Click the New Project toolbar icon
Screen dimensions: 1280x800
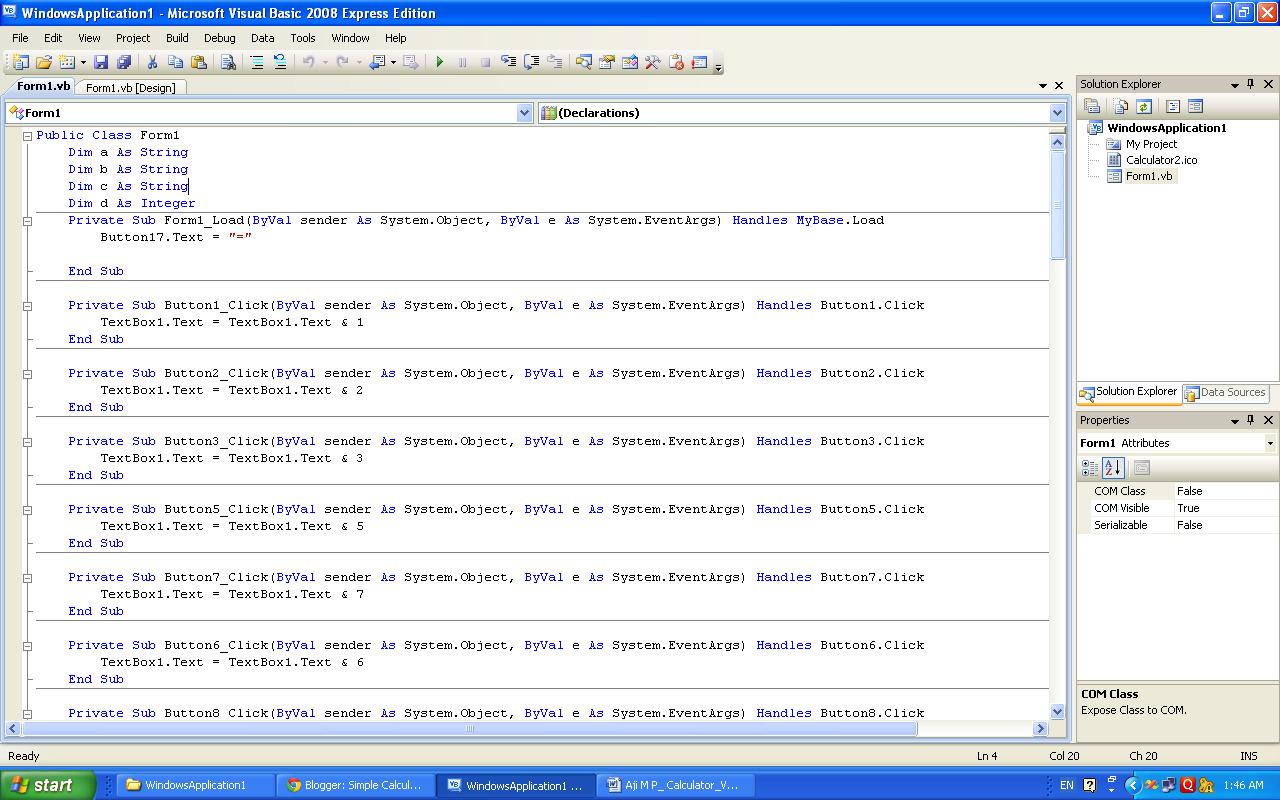20,62
